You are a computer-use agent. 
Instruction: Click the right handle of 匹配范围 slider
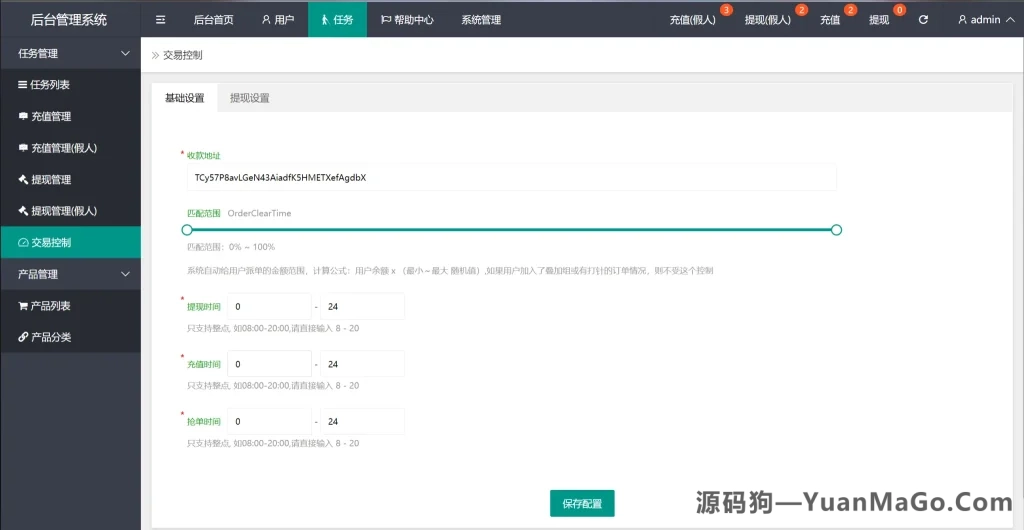[x=837, y=230]
